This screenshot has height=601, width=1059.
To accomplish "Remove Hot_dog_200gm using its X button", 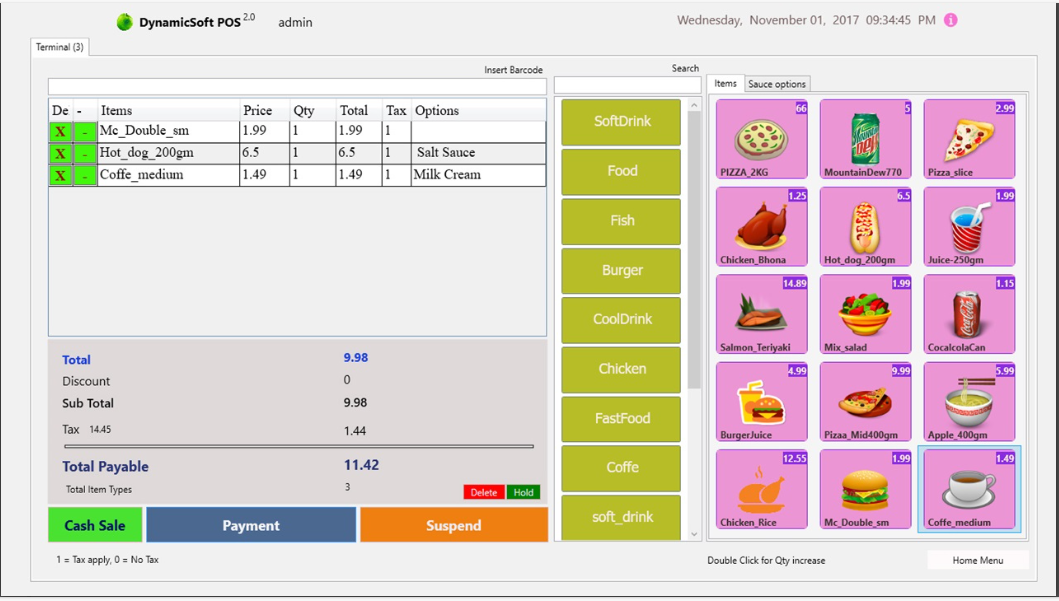I will click(x=61, y=152).
